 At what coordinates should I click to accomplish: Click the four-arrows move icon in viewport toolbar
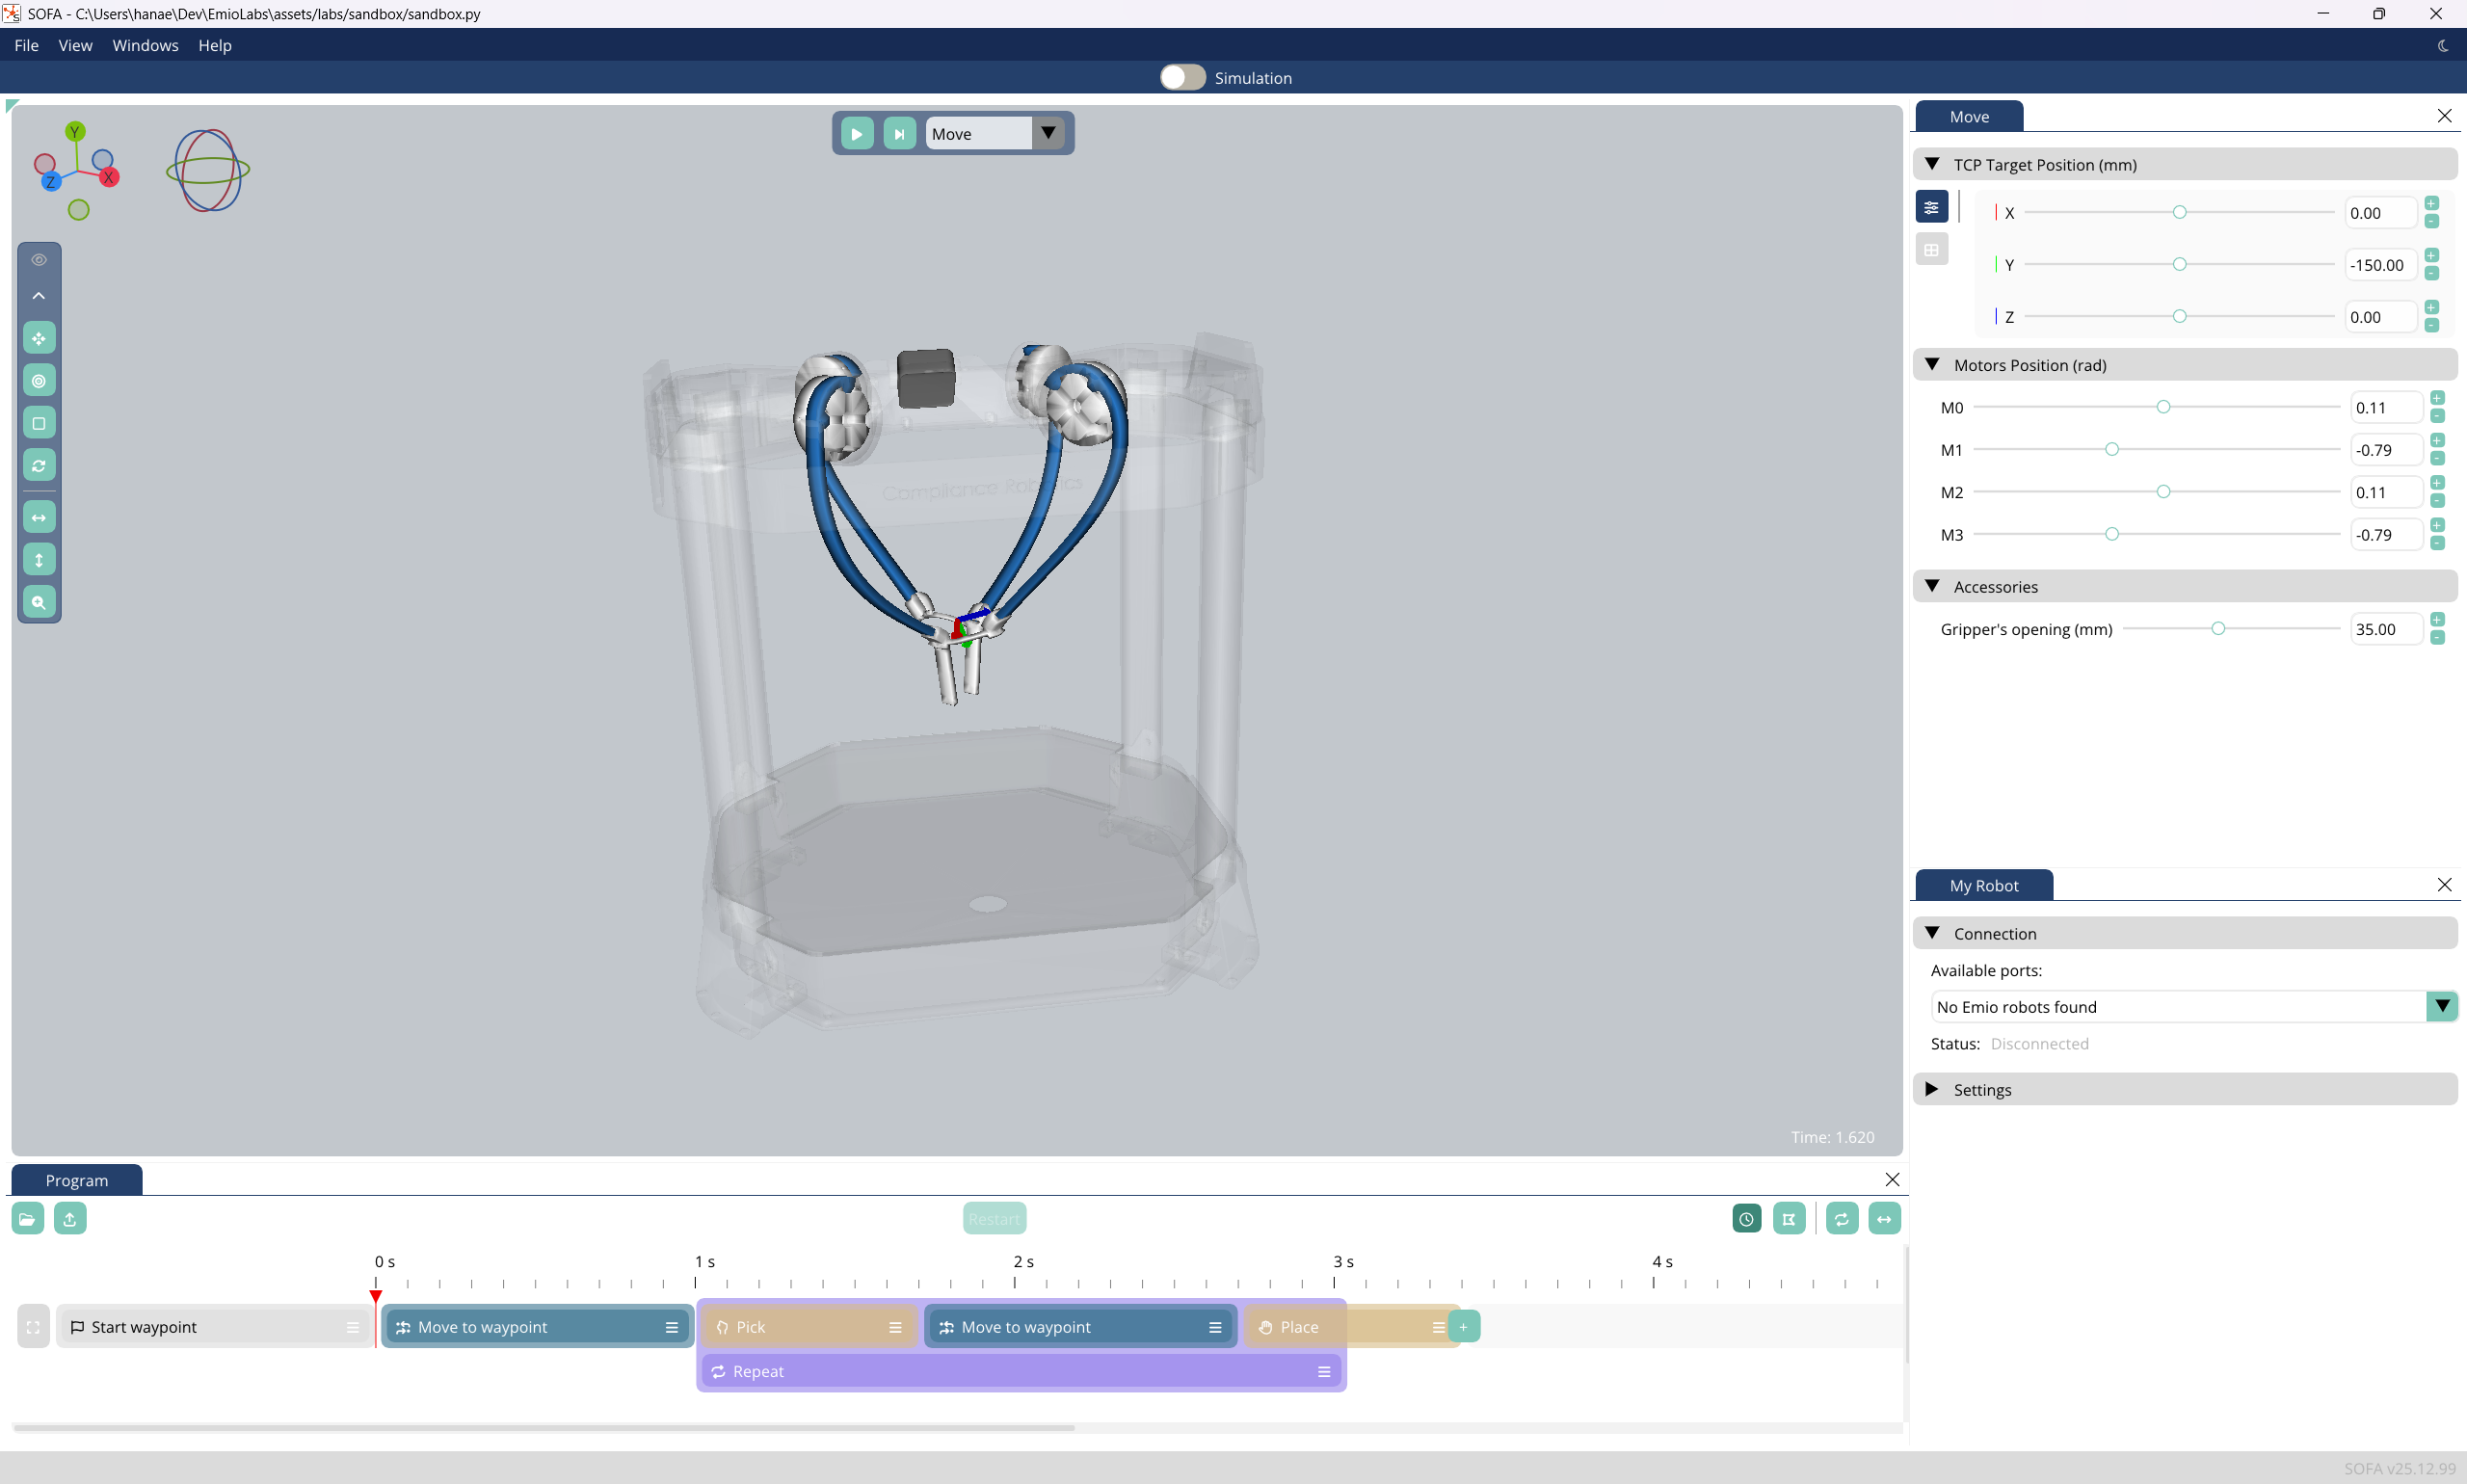pyautogui.click(x=39, y=338)
